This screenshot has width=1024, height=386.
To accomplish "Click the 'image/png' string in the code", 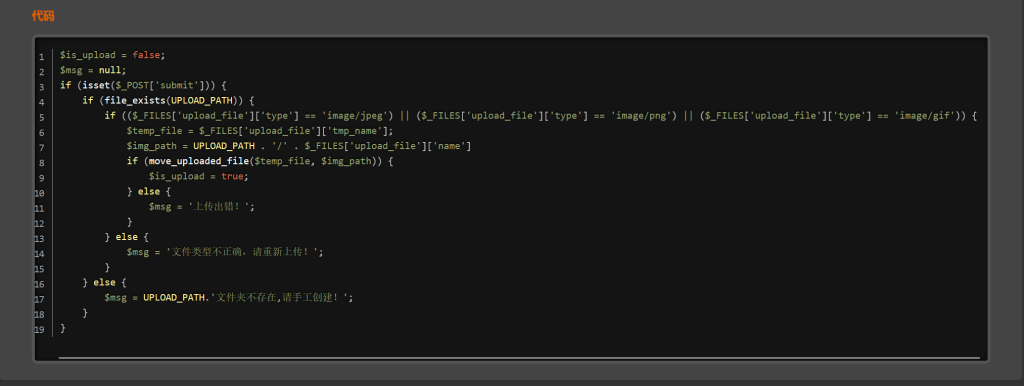I will (644, 116).
